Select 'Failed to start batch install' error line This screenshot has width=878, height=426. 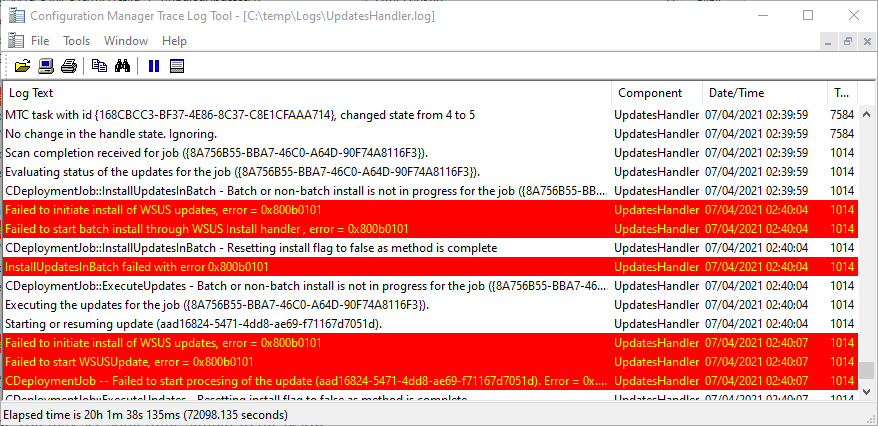[430, 229]
